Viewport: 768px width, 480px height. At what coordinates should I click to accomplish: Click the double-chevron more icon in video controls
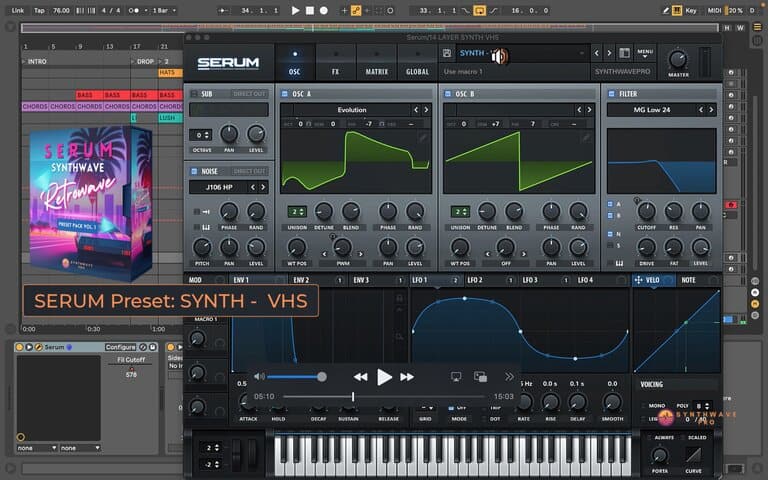coord(509,377)
